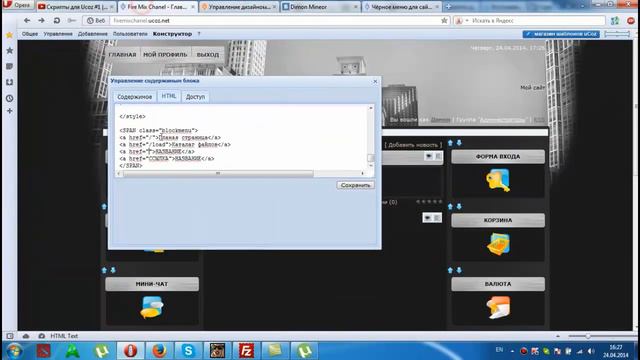
Task: Click the </style> line in code editor
Action: [x=132, y=116]
